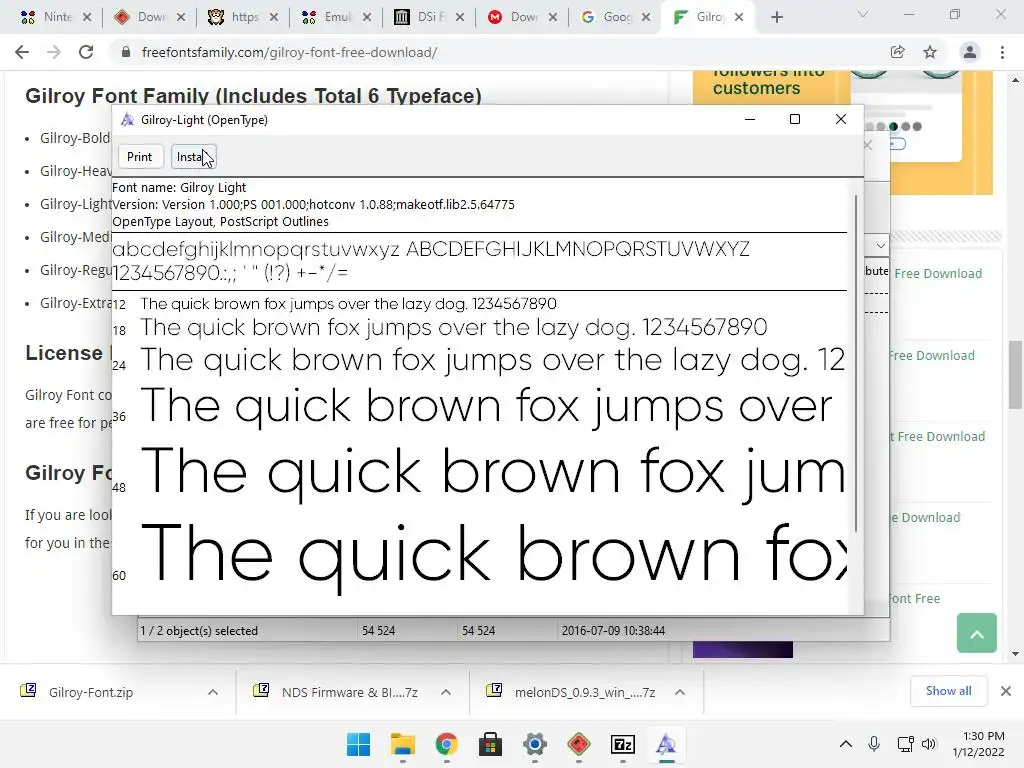This screenshot has width=1024, height=768.
Task: Click the microphone tray icon
Action: (x=874, y=744)
